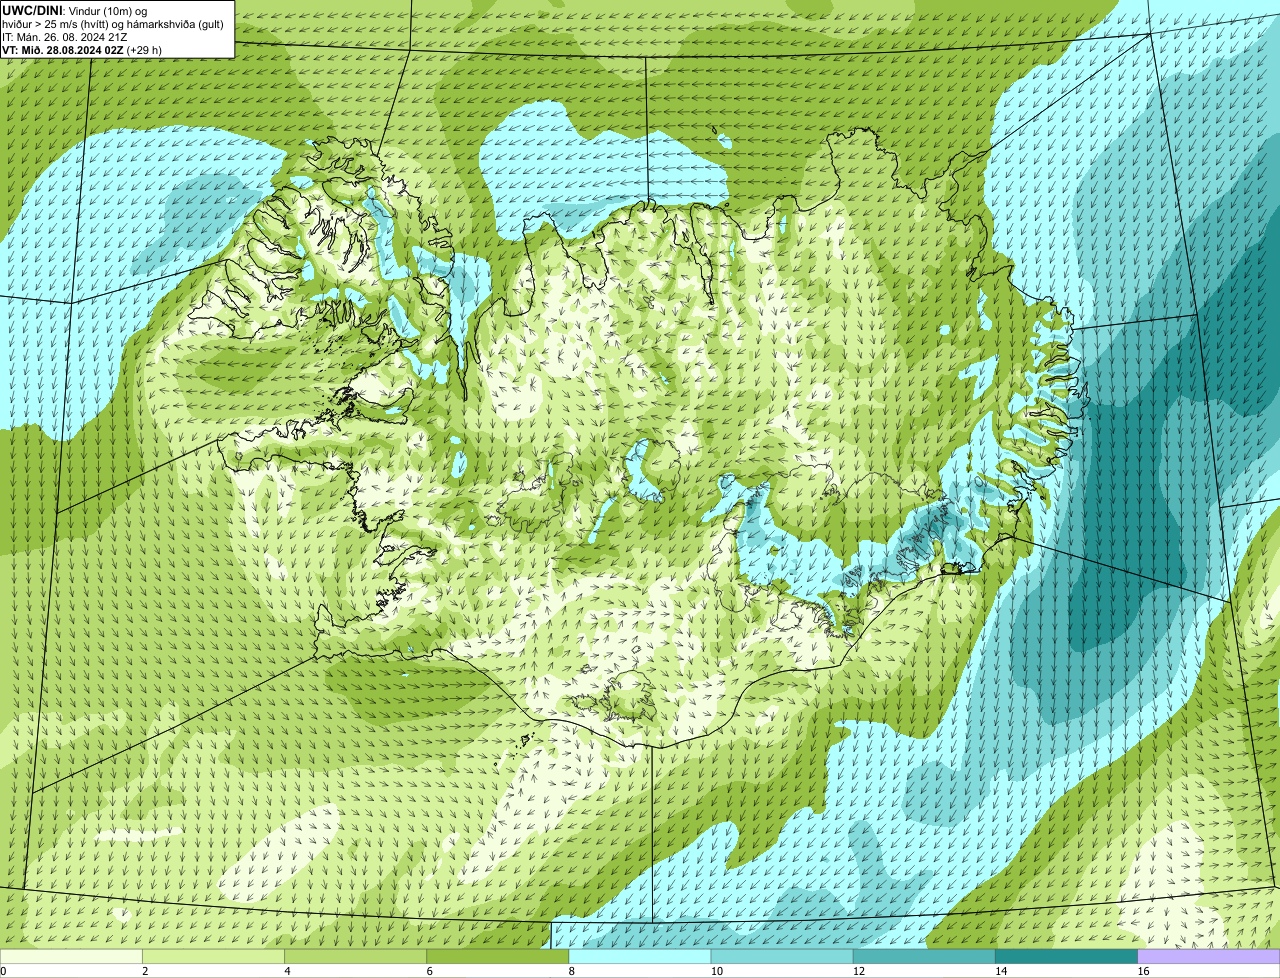Click the green 4–6 m/s legend swatch
Viewport: 1280px width, 978px height.
point(356,956)
